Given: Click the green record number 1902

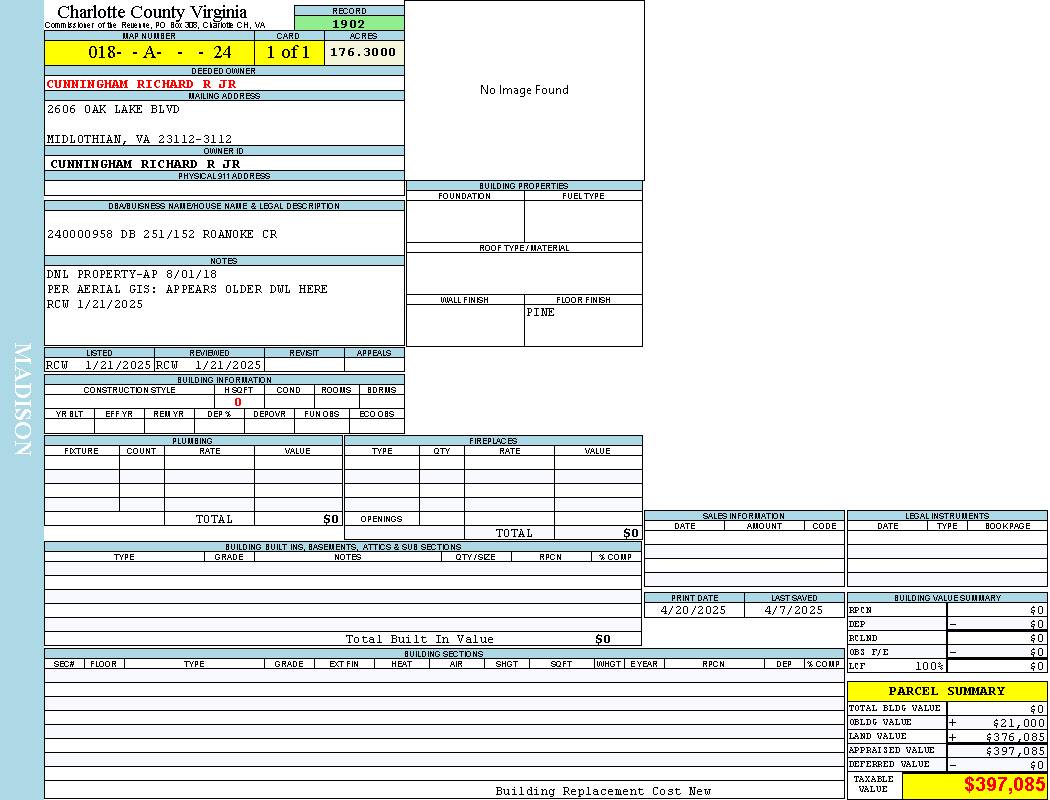Looking at the screenshot, I should tap(349, 24).
